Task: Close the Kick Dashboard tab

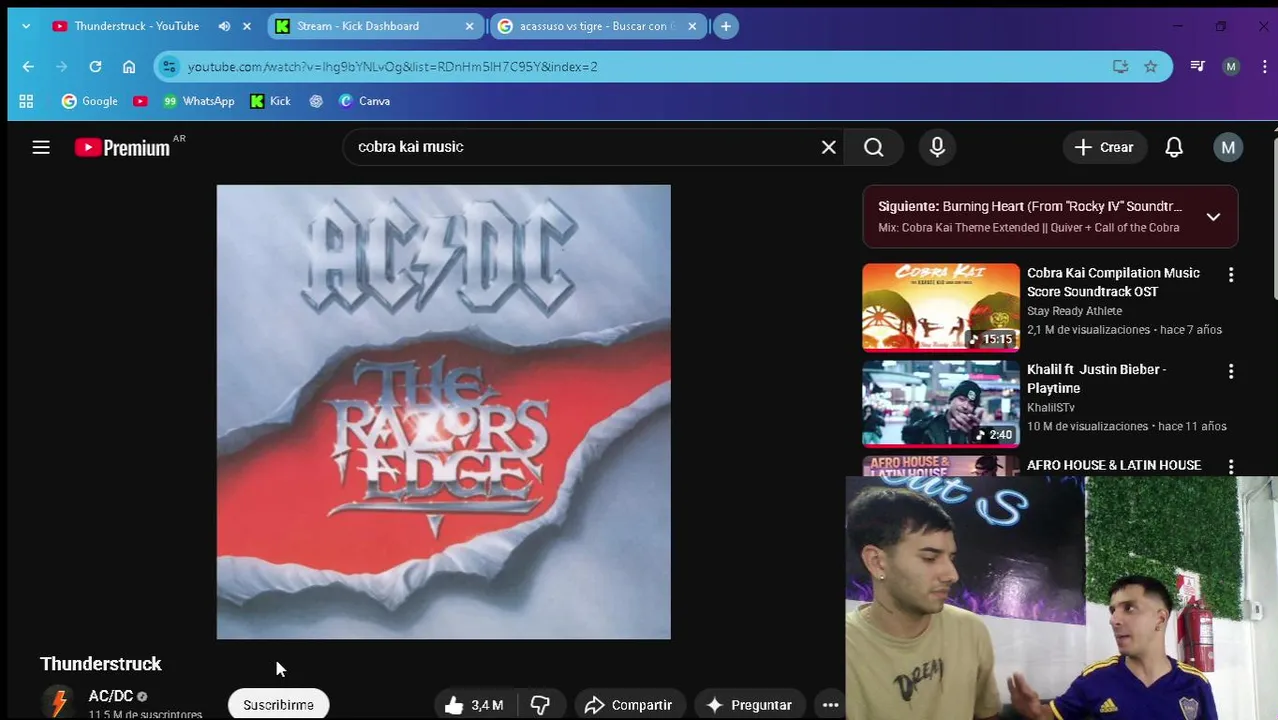Action: [469, 26]
